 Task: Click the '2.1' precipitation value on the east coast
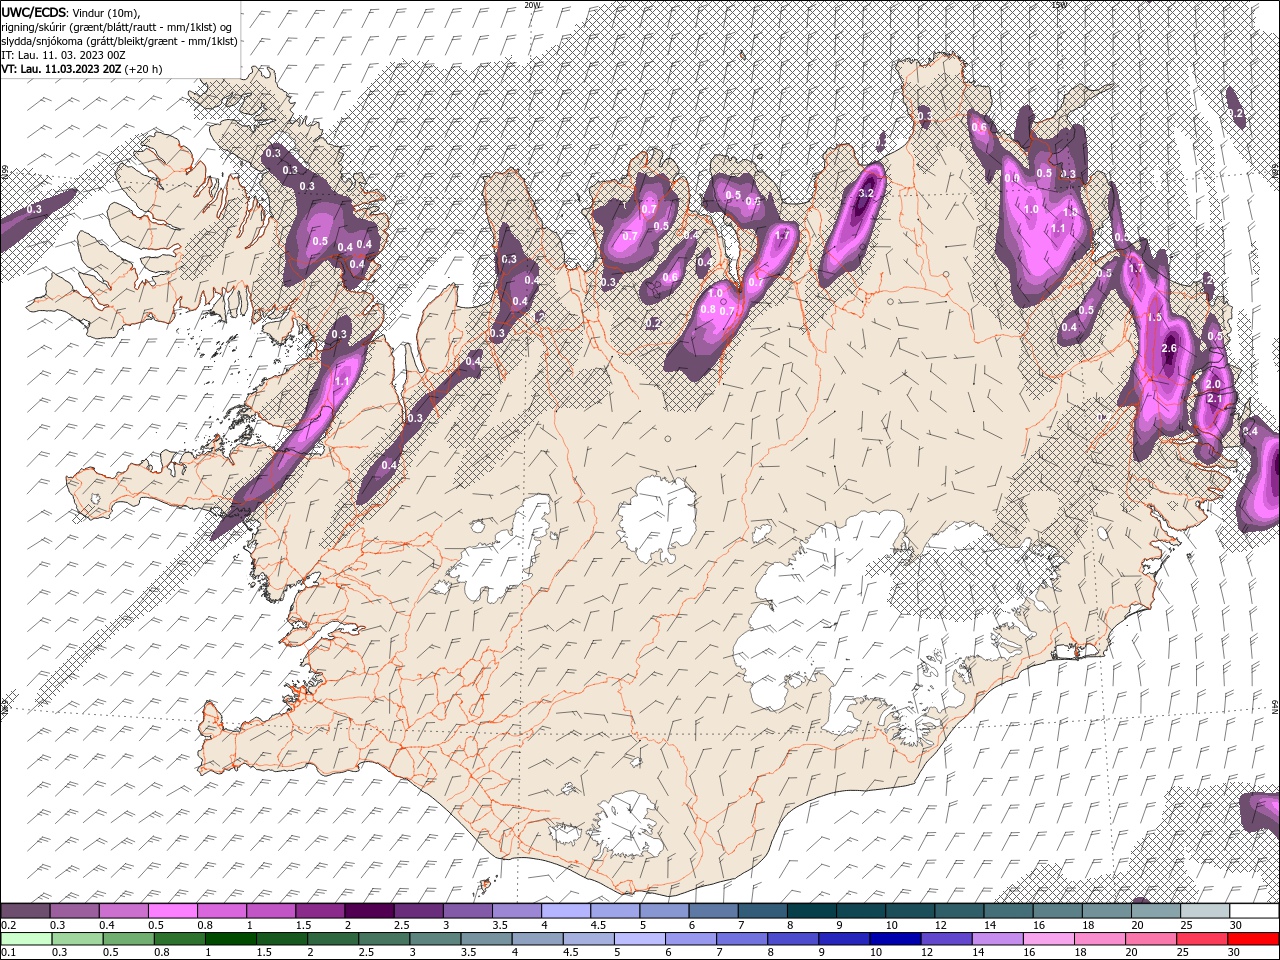tap(1215, 398)
